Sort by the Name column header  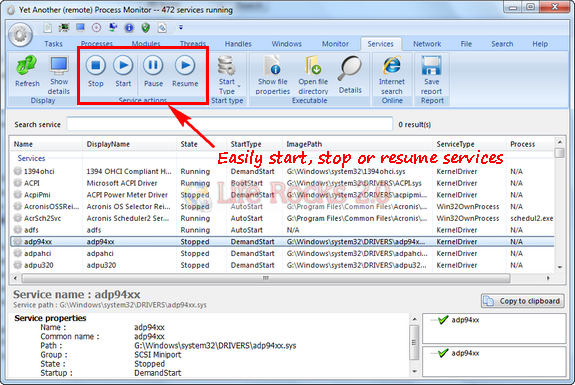pos(47,144)
